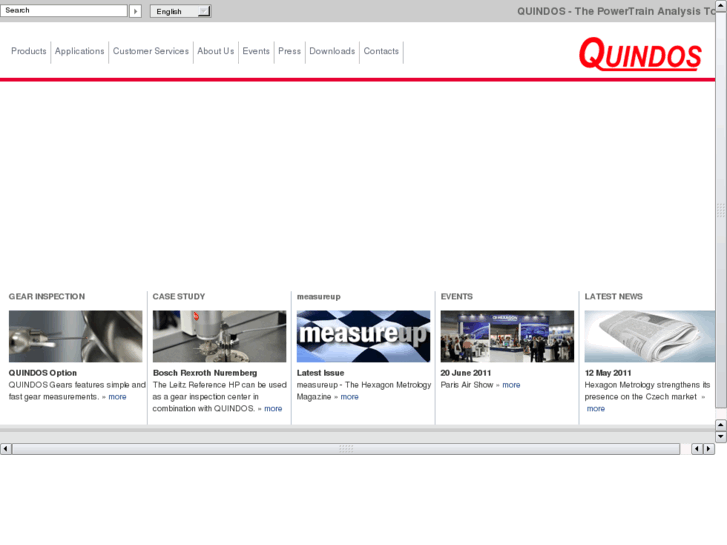727x545 pixels.
Task: Open the Customer Services menu
Action: (x=151, y=51)
